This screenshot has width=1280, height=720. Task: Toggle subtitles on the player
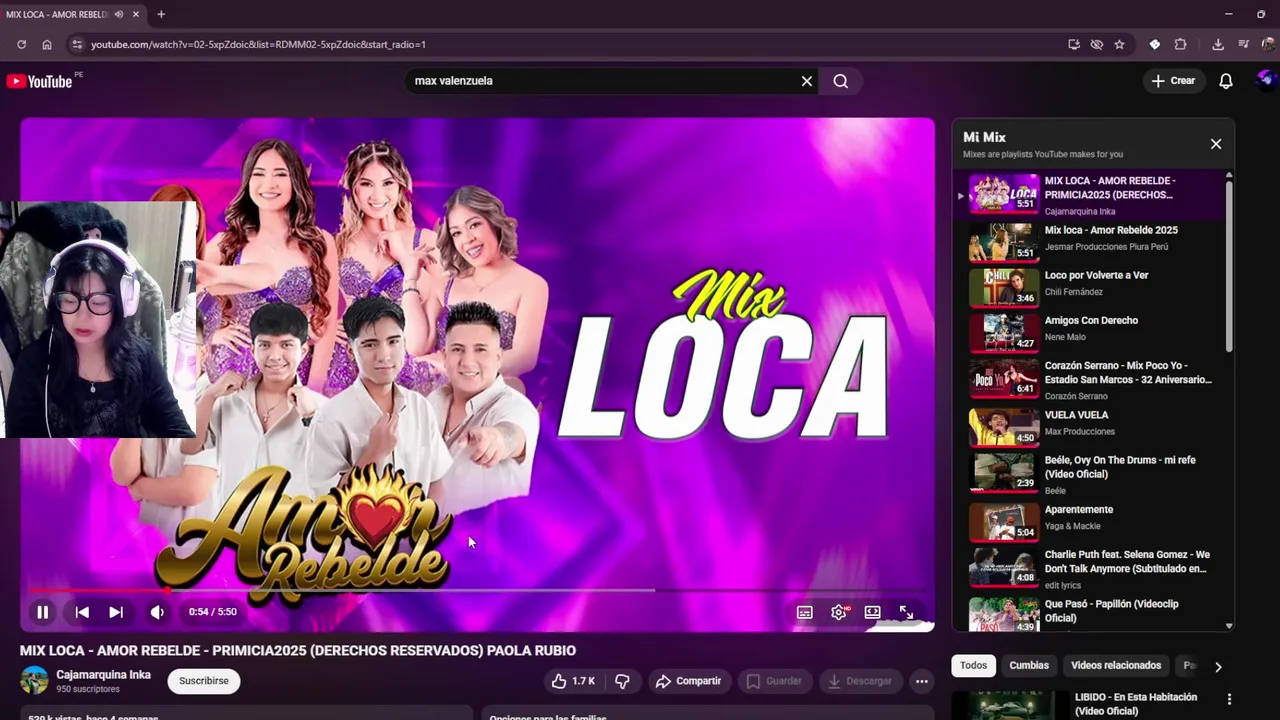(x=804, y=612)
